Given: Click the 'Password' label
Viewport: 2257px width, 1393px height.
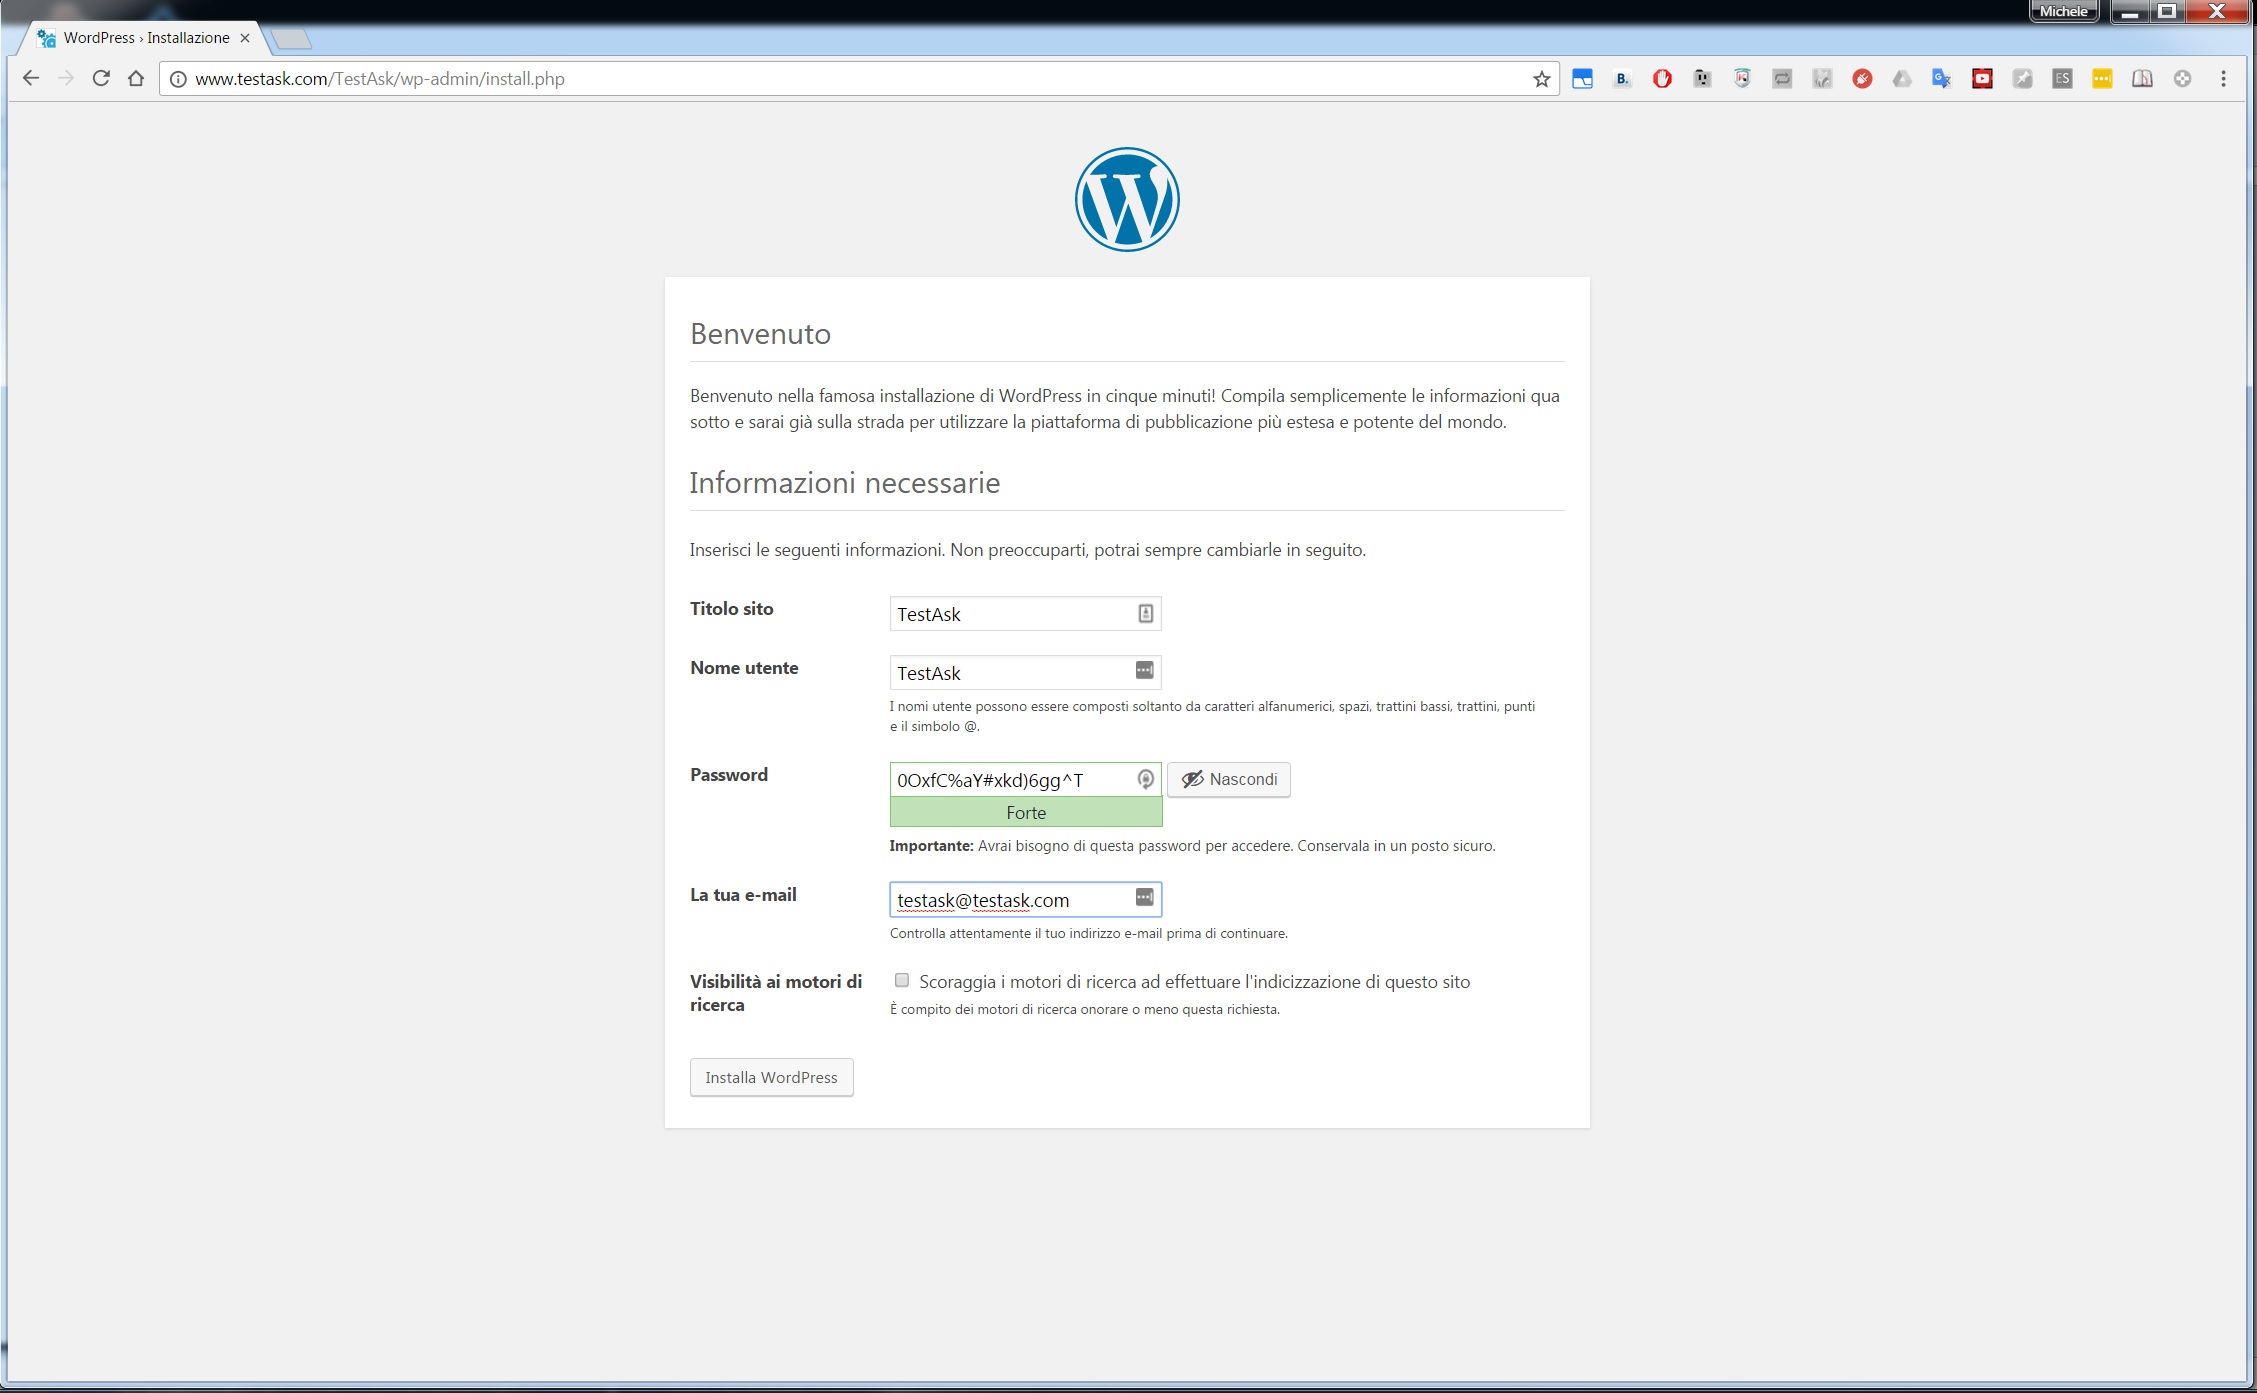Looking at the screenshot, I should (729, 774).
